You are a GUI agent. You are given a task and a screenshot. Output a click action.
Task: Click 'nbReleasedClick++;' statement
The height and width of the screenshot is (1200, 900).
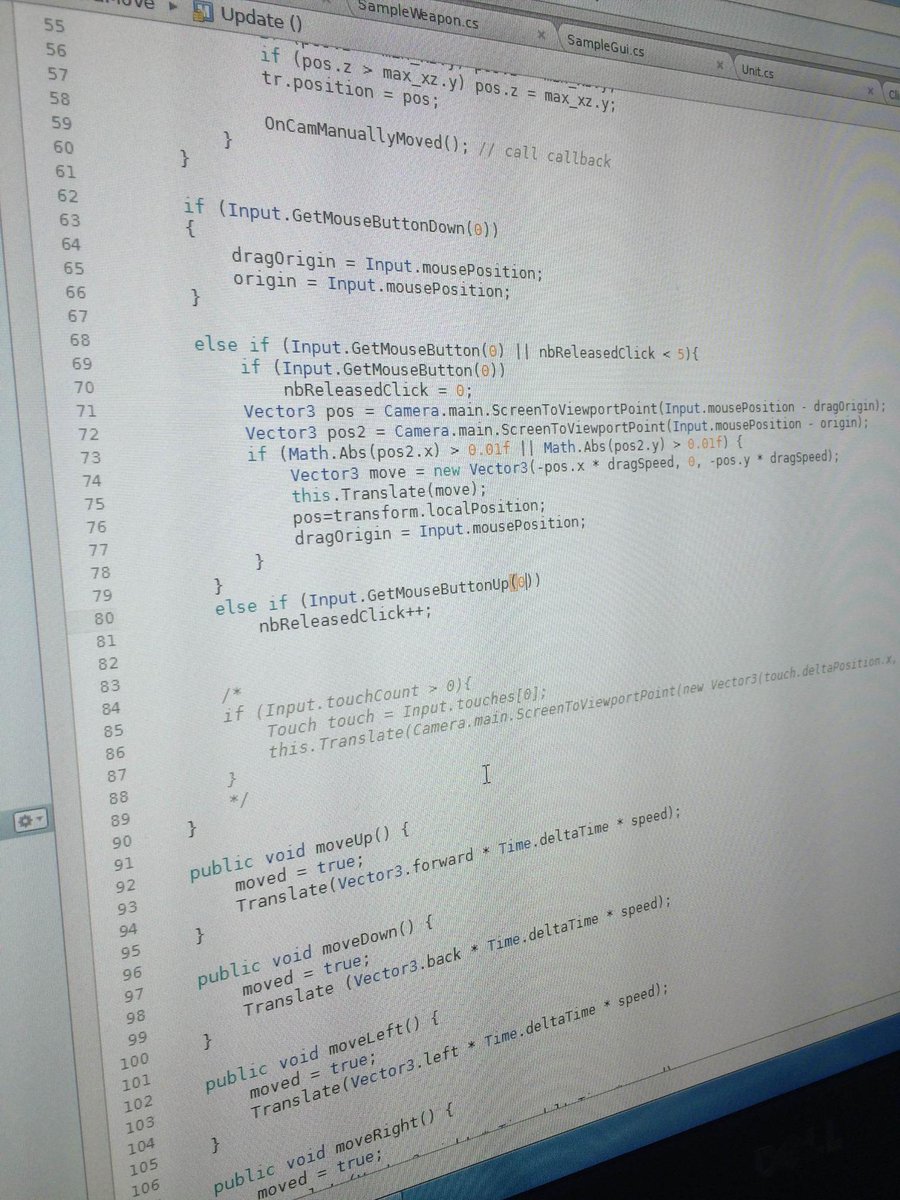point(346,620)
